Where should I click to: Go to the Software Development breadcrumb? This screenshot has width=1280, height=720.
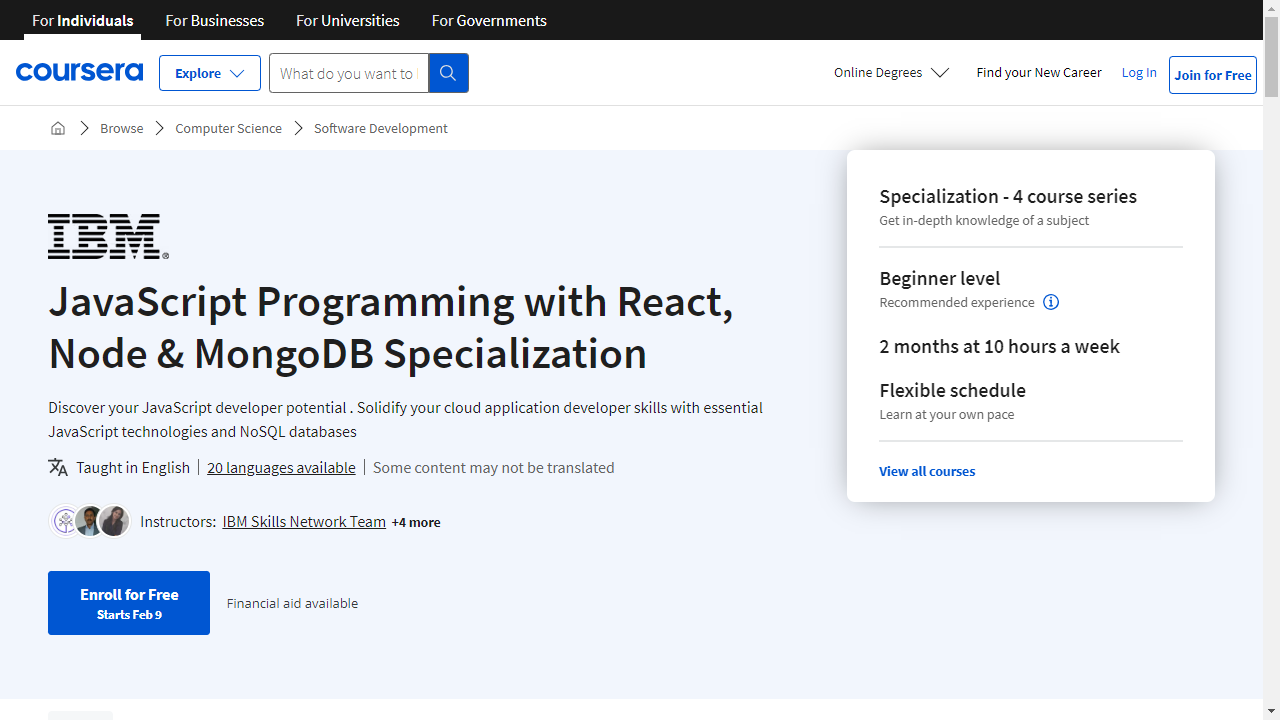click(381, 128)
